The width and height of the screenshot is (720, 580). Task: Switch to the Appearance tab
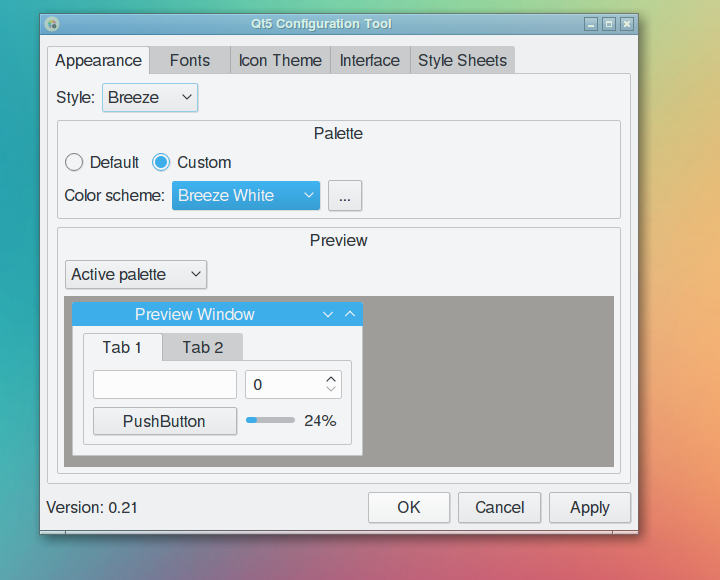coord(98,61)
